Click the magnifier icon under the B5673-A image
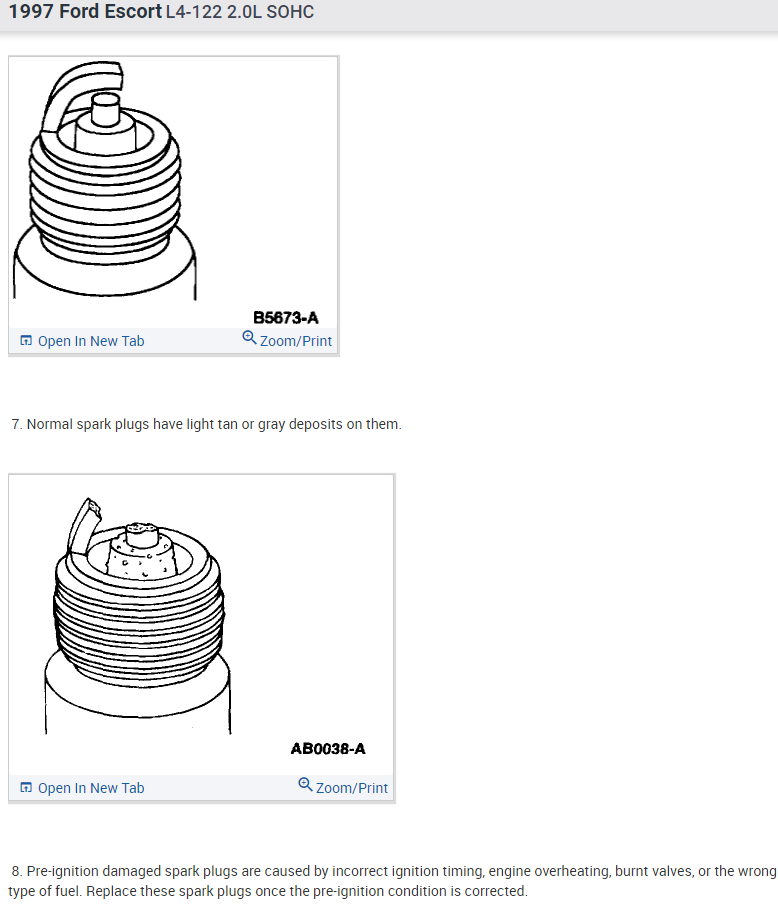Viewport: 778px width, 918px height. 249,338
